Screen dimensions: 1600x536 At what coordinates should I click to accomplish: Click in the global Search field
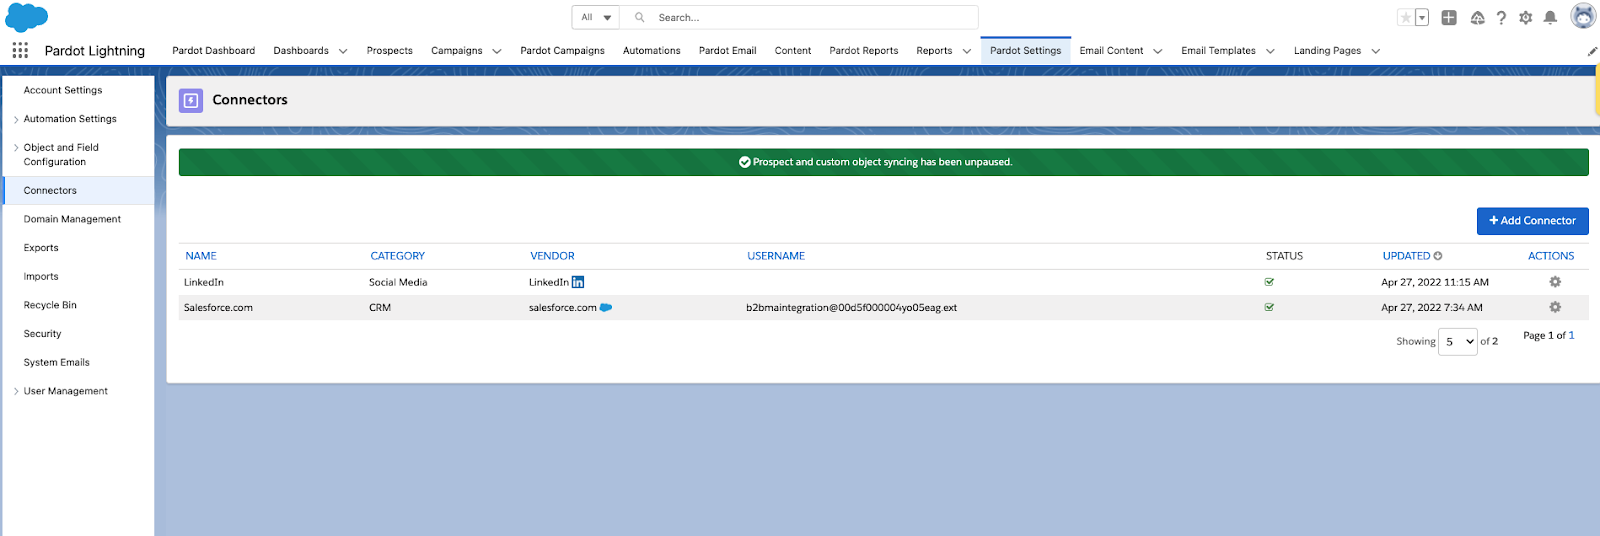pos(799,17)
